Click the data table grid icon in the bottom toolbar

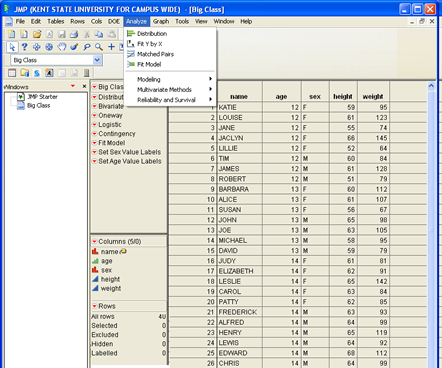[x=12, y=73]
